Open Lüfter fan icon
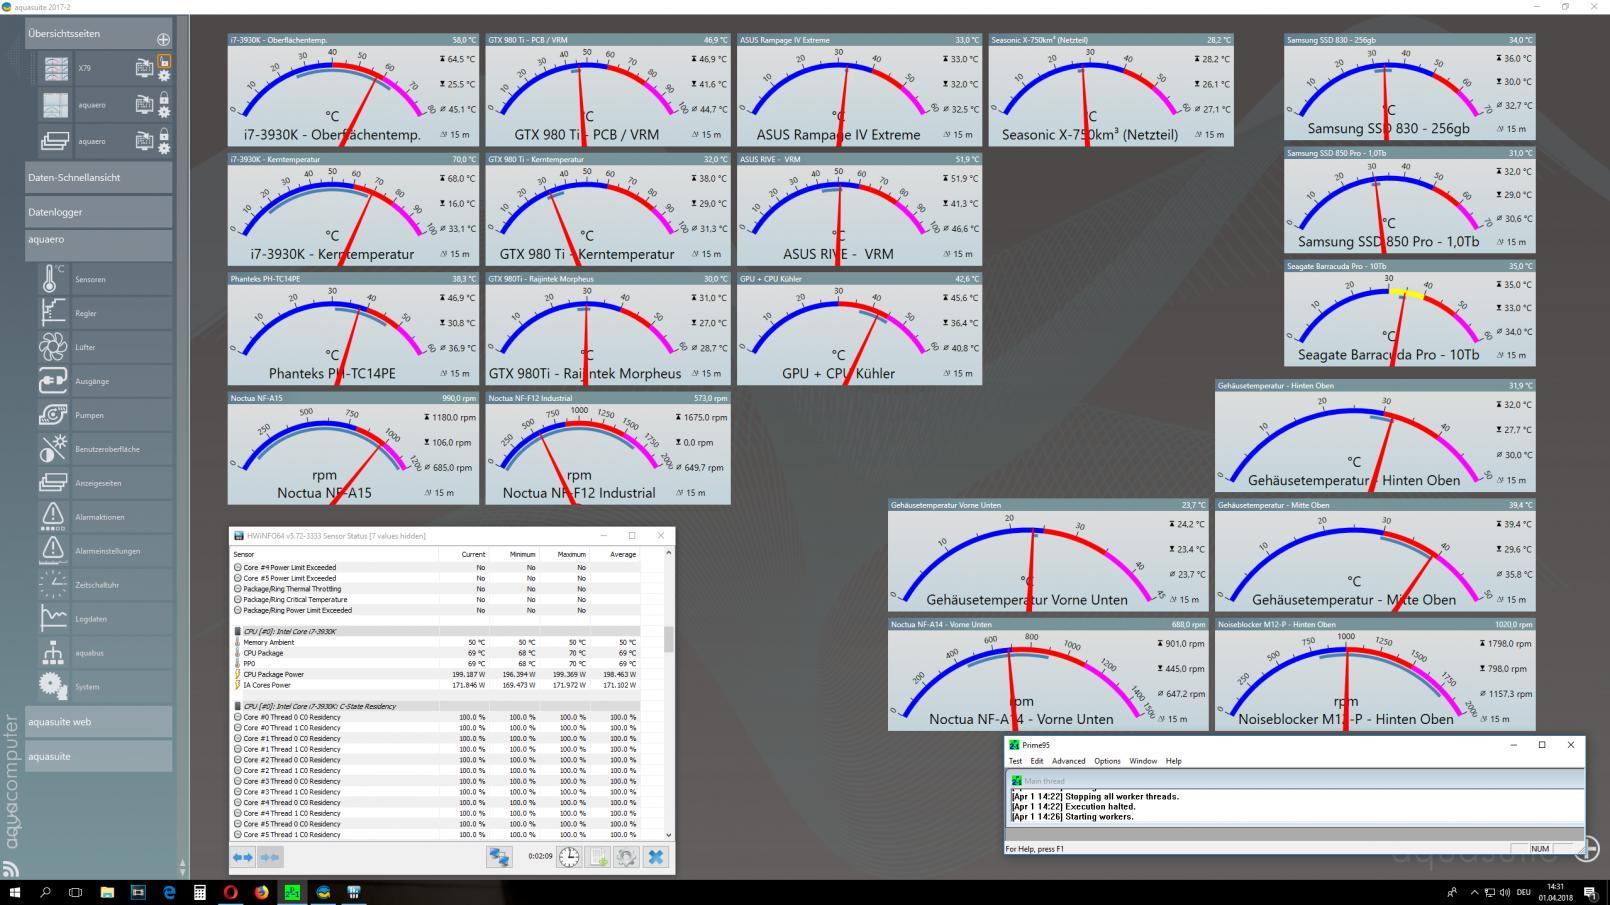 (52, 347)
